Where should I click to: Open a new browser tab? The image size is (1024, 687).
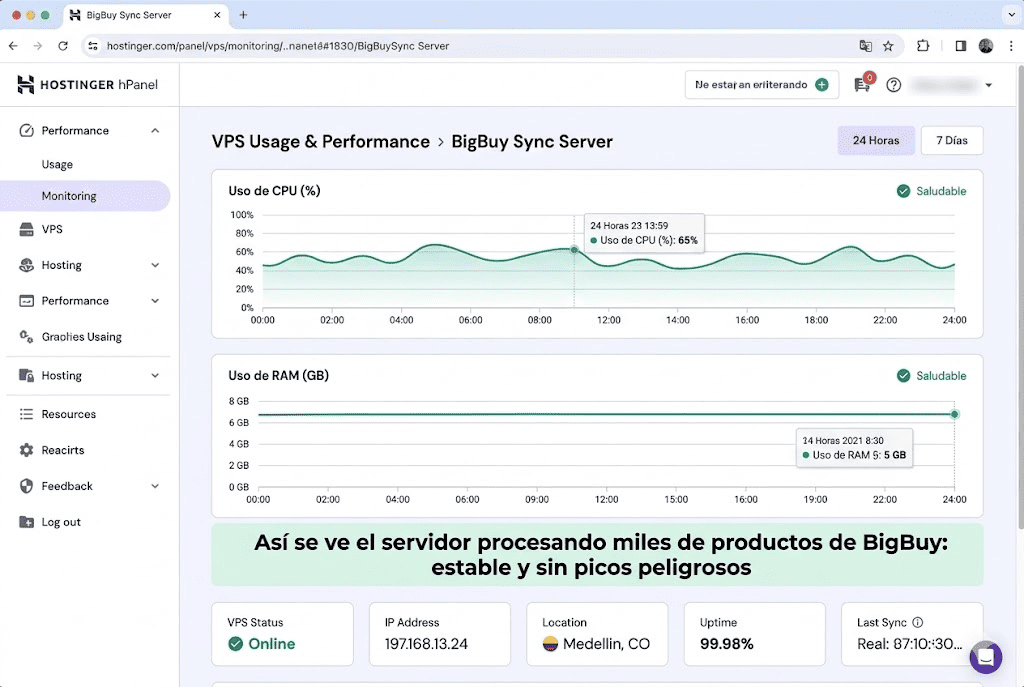point(243,14)
